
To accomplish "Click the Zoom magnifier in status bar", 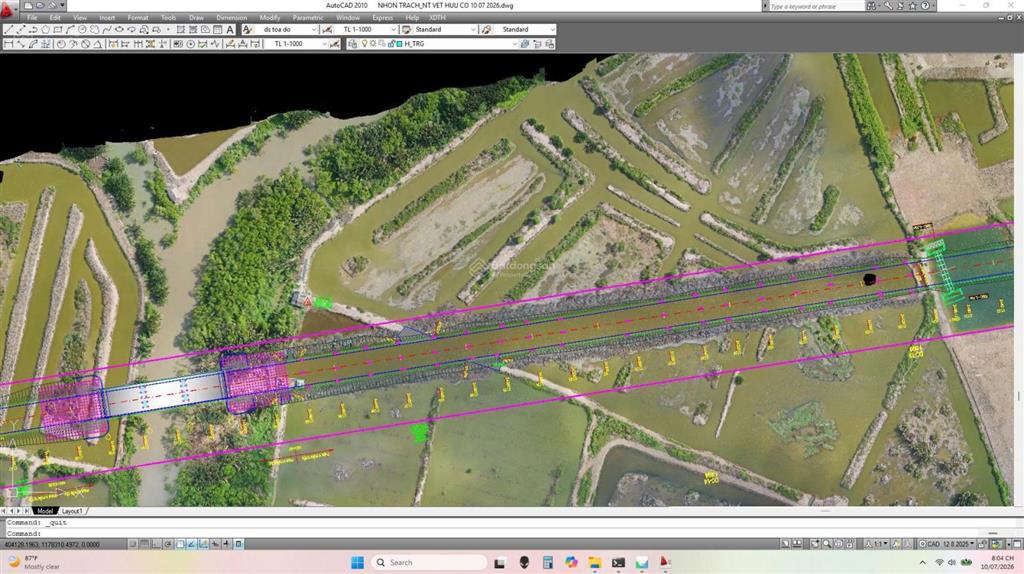I will (x=827, y=543).
